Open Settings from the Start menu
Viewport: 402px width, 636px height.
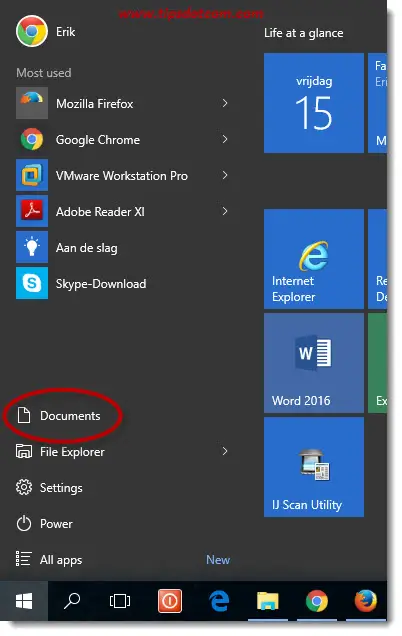49,488
